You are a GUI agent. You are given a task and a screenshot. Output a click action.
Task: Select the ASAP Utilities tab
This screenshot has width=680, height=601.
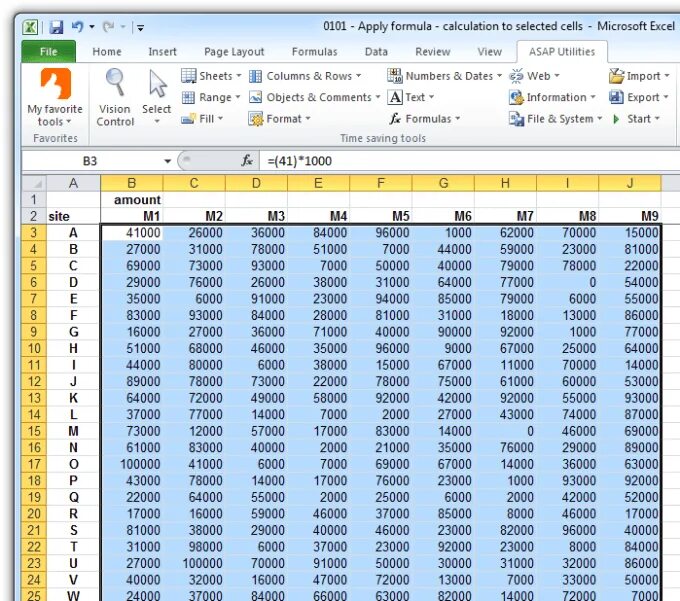tap(562, 52)
